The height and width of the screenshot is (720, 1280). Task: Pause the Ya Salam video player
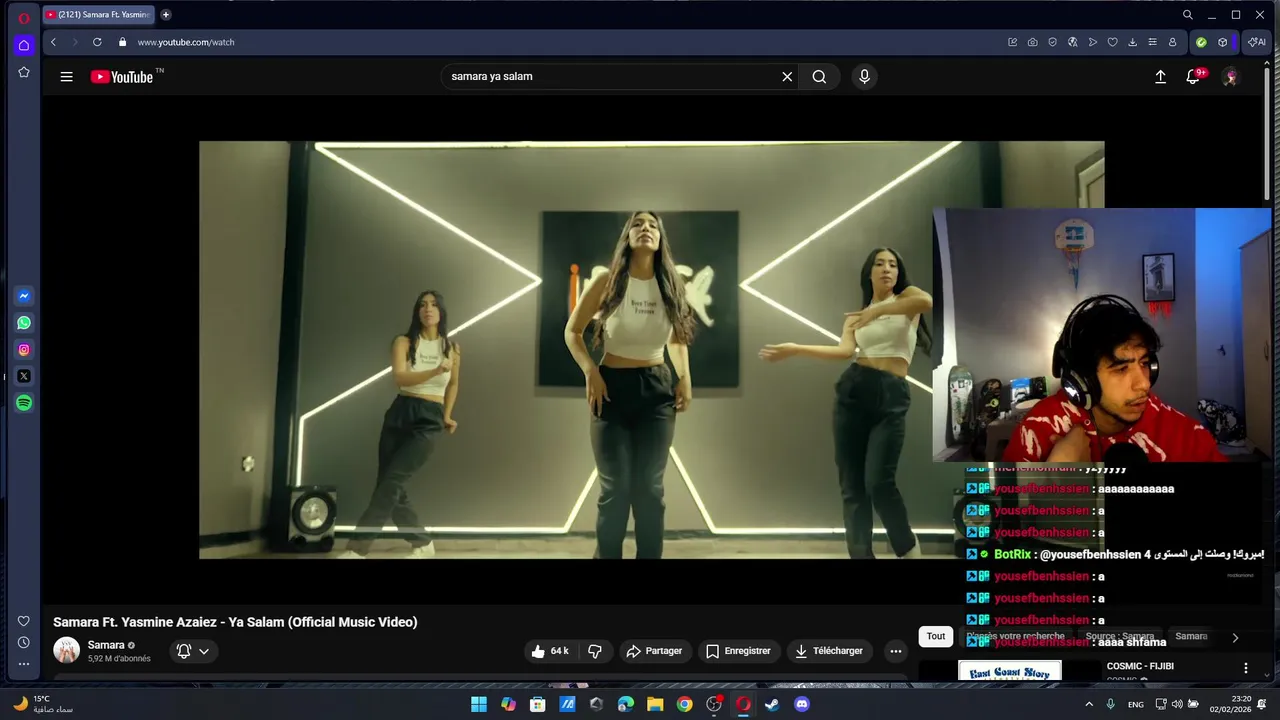click(x=651, y=349)
